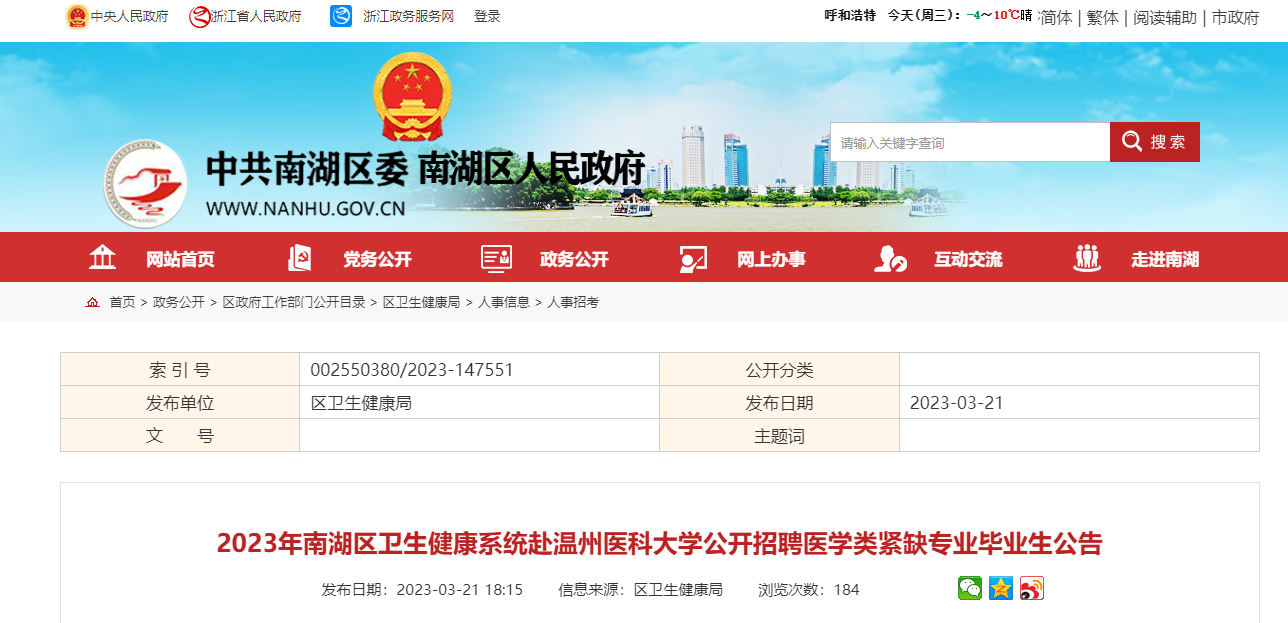This screenshot has width=1288, height=623.
Task: Click the article title 2023年南湖区卫生健康系统
Action: [659, 544]
